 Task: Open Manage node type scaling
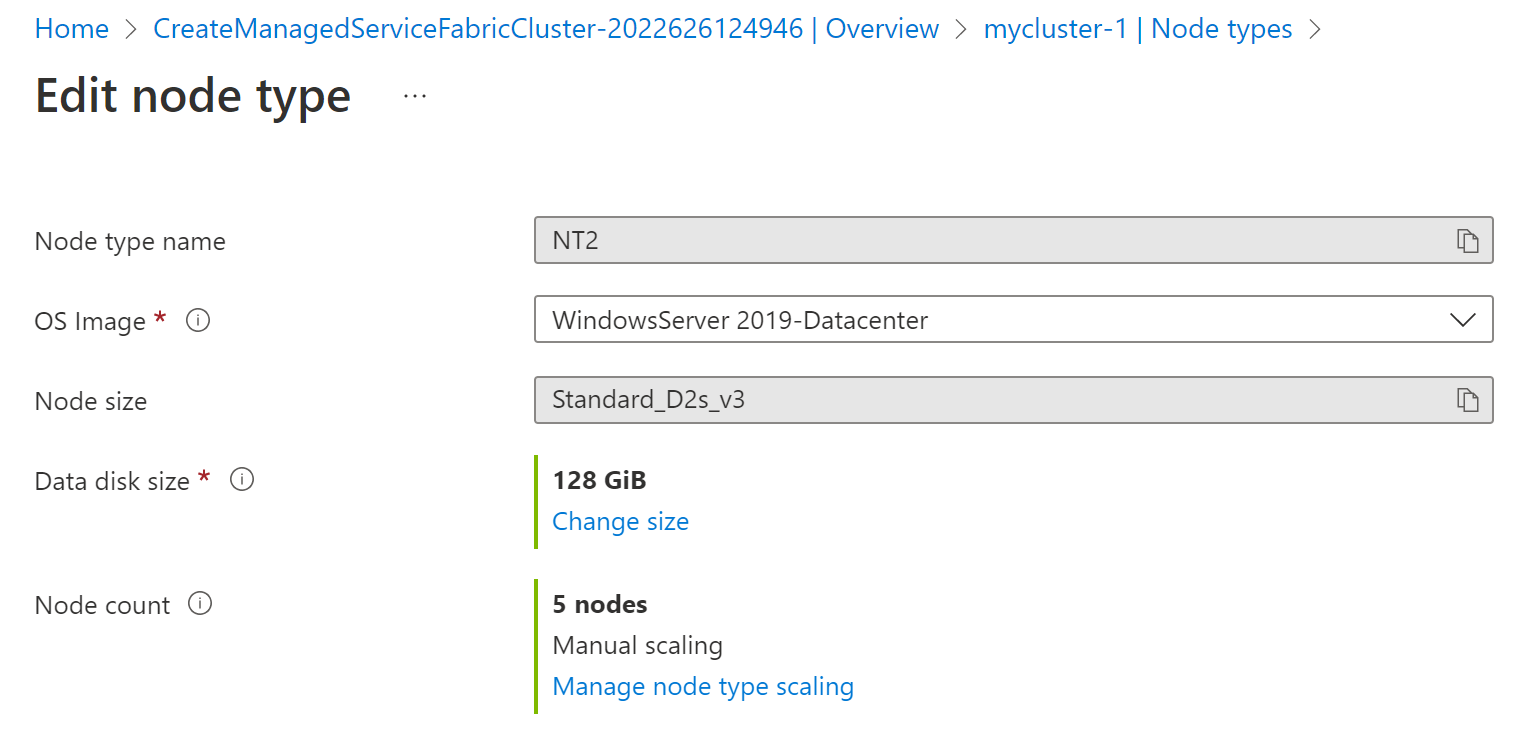[703, 686]
